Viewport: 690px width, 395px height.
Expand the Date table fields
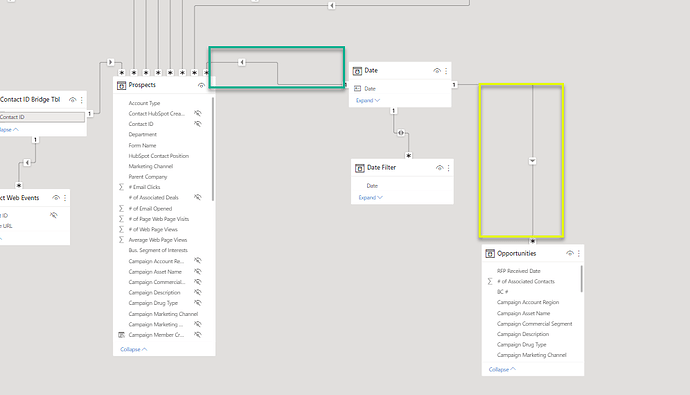point(368,100)
